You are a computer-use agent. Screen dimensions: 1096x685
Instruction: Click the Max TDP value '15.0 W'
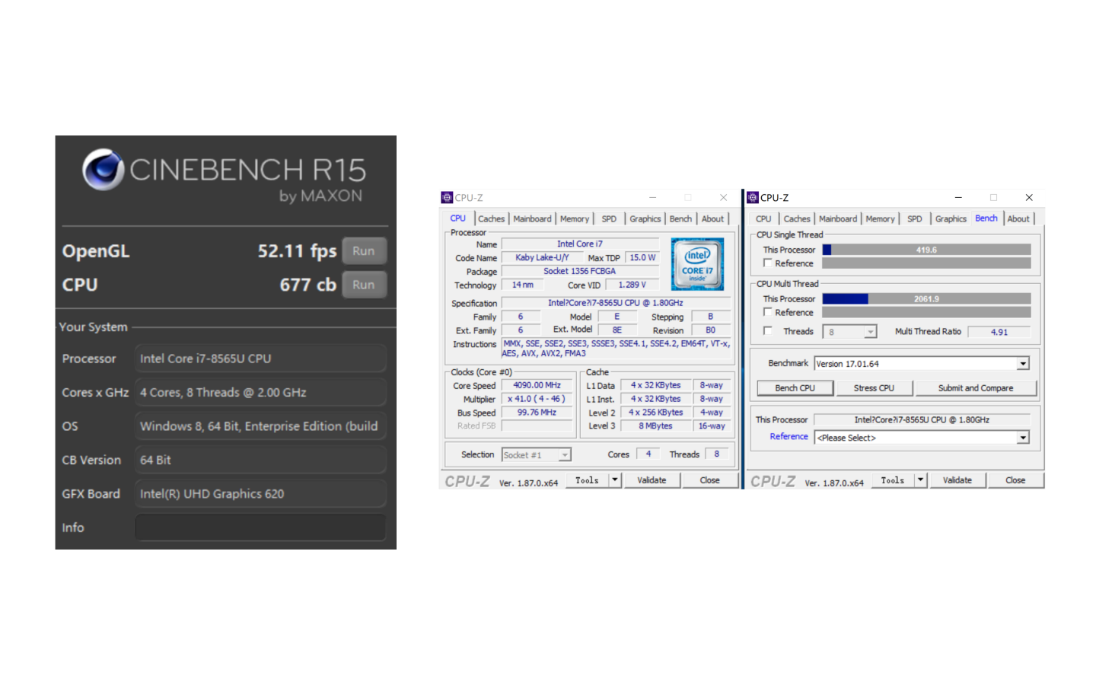coord(642,258)
